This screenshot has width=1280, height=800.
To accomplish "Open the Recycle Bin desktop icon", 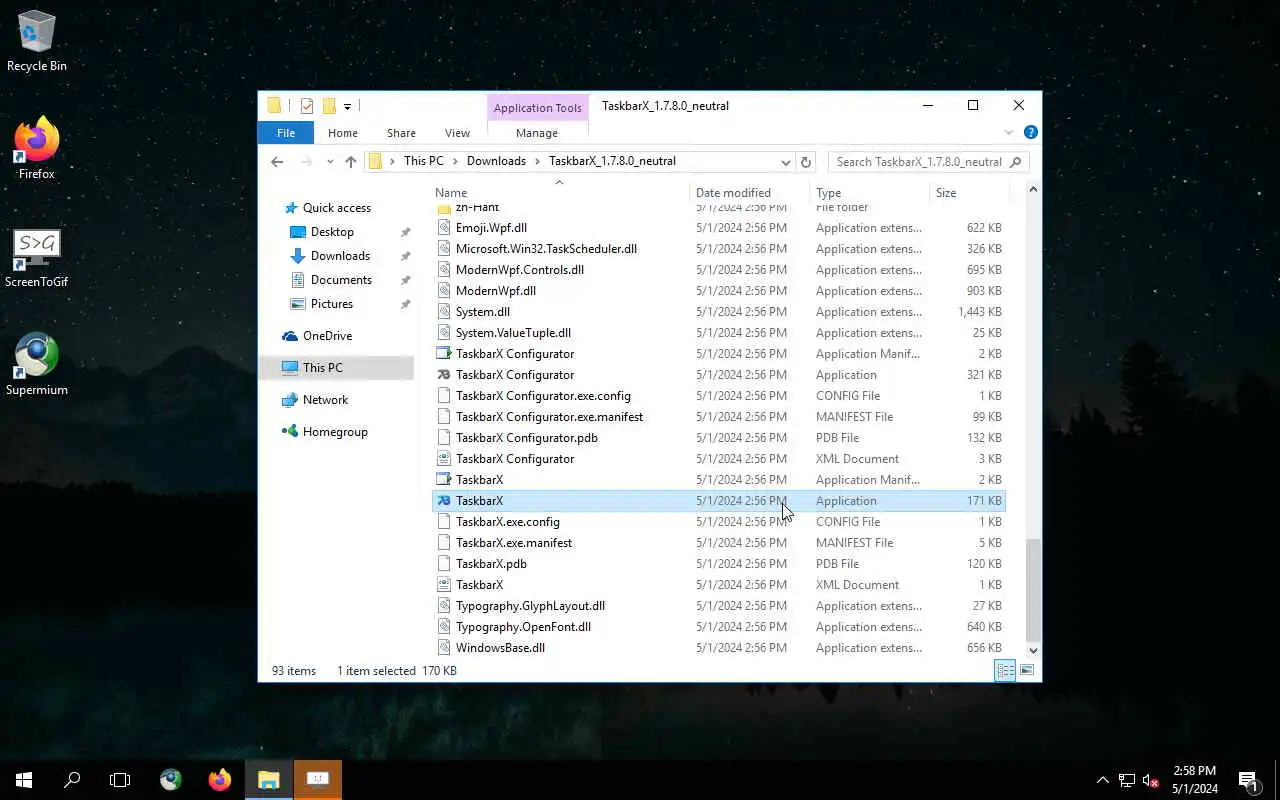I will (37, 43).
